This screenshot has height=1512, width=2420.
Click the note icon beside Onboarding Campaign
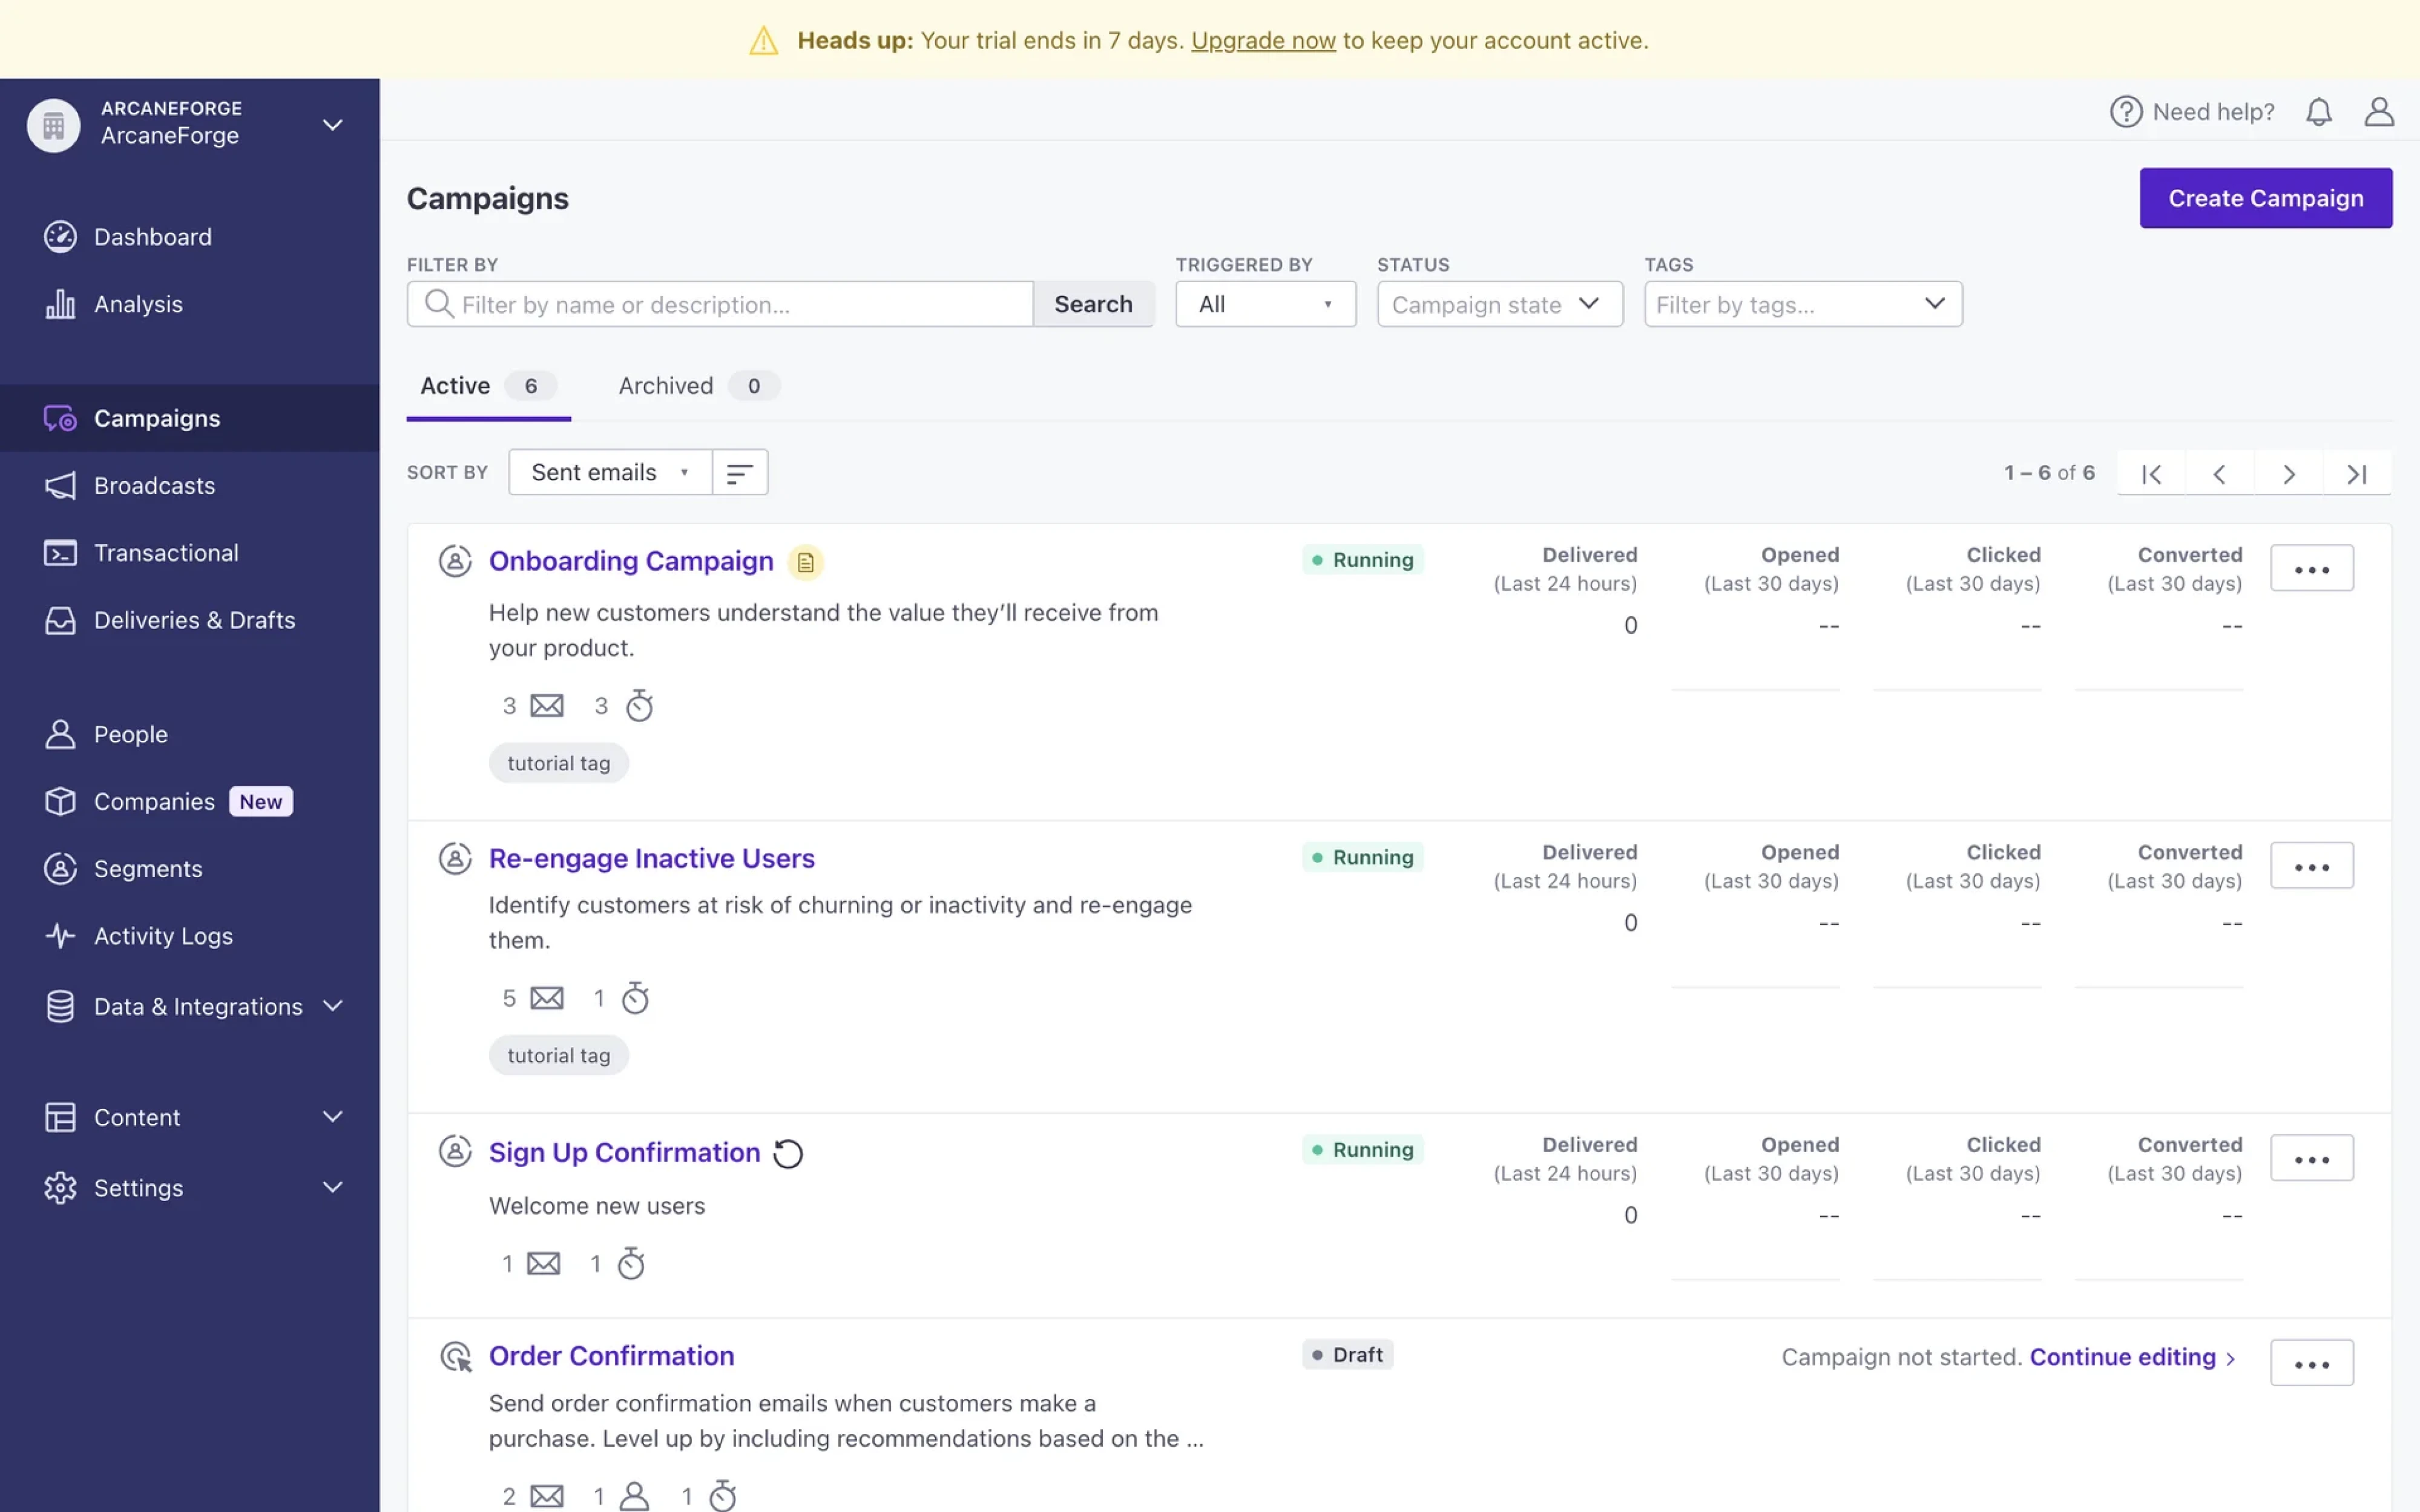pyautogui.click(x=805, y=562)
